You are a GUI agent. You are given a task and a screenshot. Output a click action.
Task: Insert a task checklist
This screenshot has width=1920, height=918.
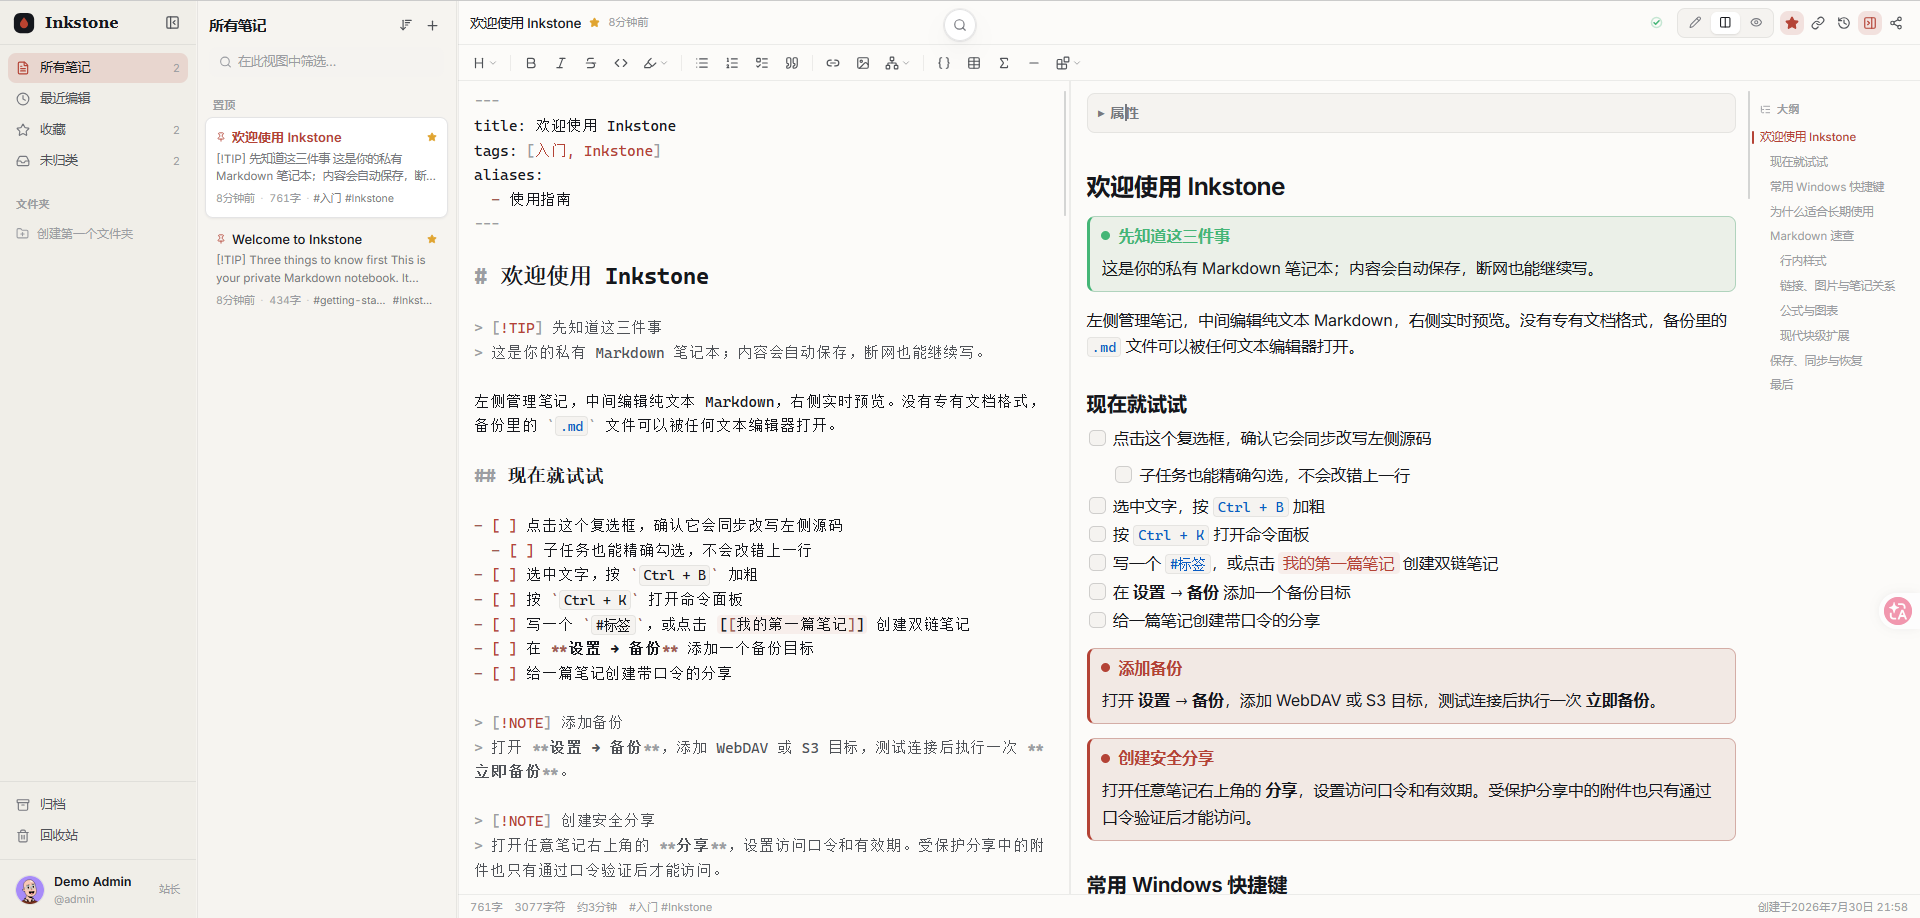(x=762, y=63)
